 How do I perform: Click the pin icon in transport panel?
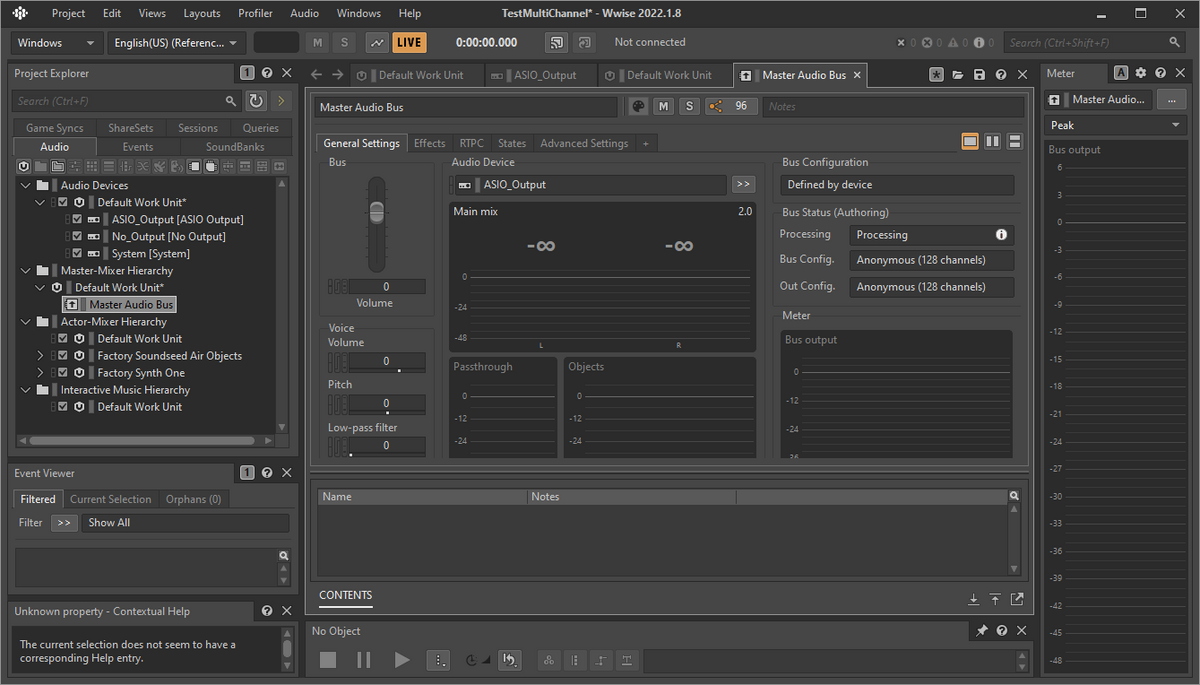982,631
